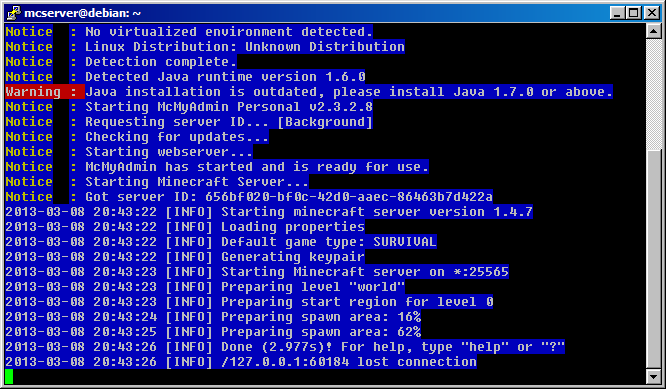Click 'Preparing spawn area: 62%' line
The width and height of the screenshot is (666, 390).
click(x=213, y=332)
